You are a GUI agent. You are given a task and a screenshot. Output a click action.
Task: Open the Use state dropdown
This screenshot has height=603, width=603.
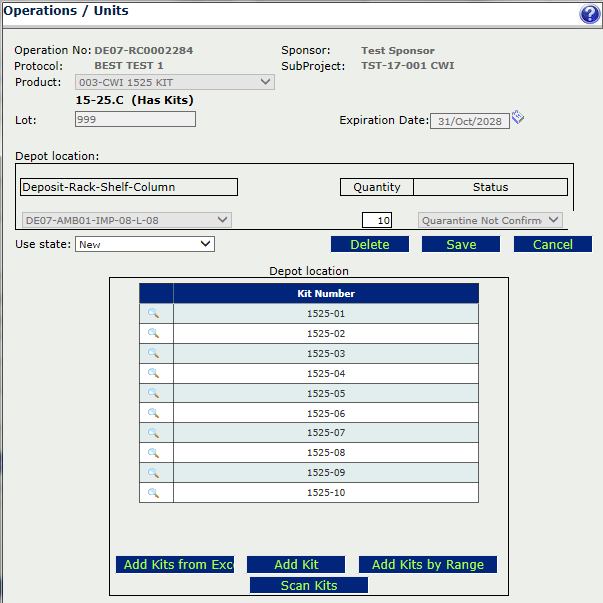(145, 244)
